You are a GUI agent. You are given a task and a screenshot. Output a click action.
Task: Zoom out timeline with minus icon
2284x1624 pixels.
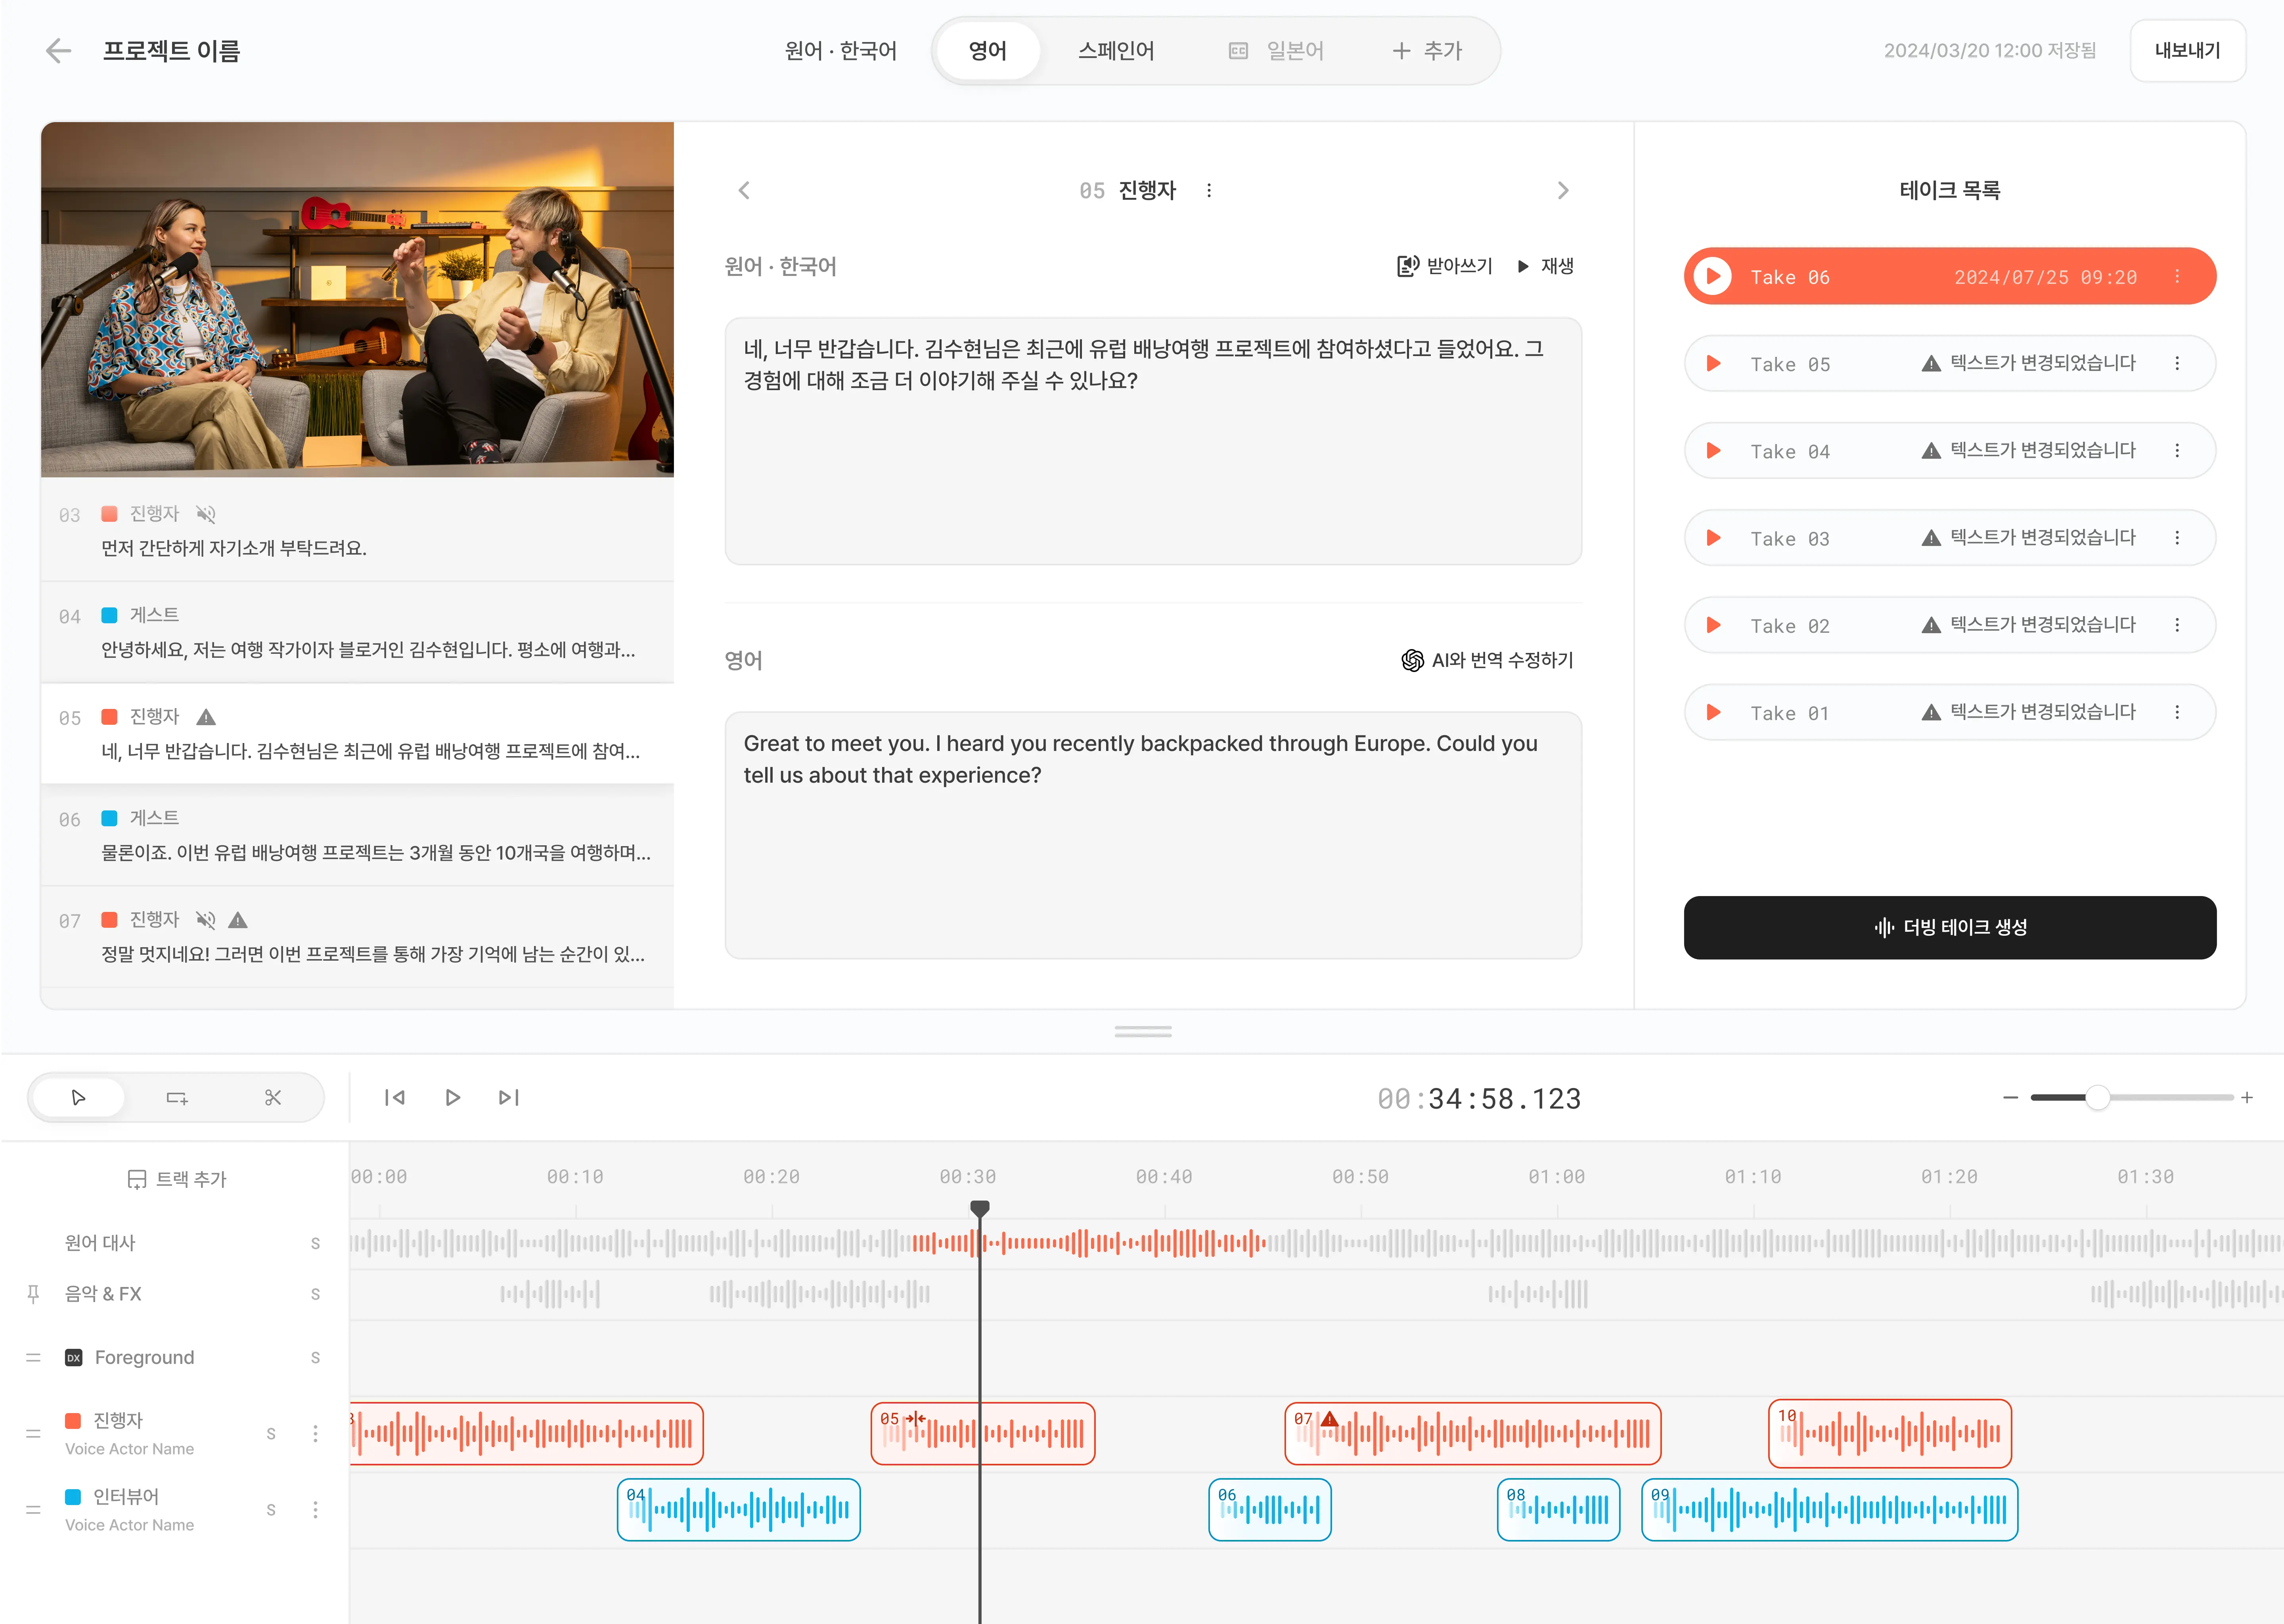(x=2010, y=1098)
